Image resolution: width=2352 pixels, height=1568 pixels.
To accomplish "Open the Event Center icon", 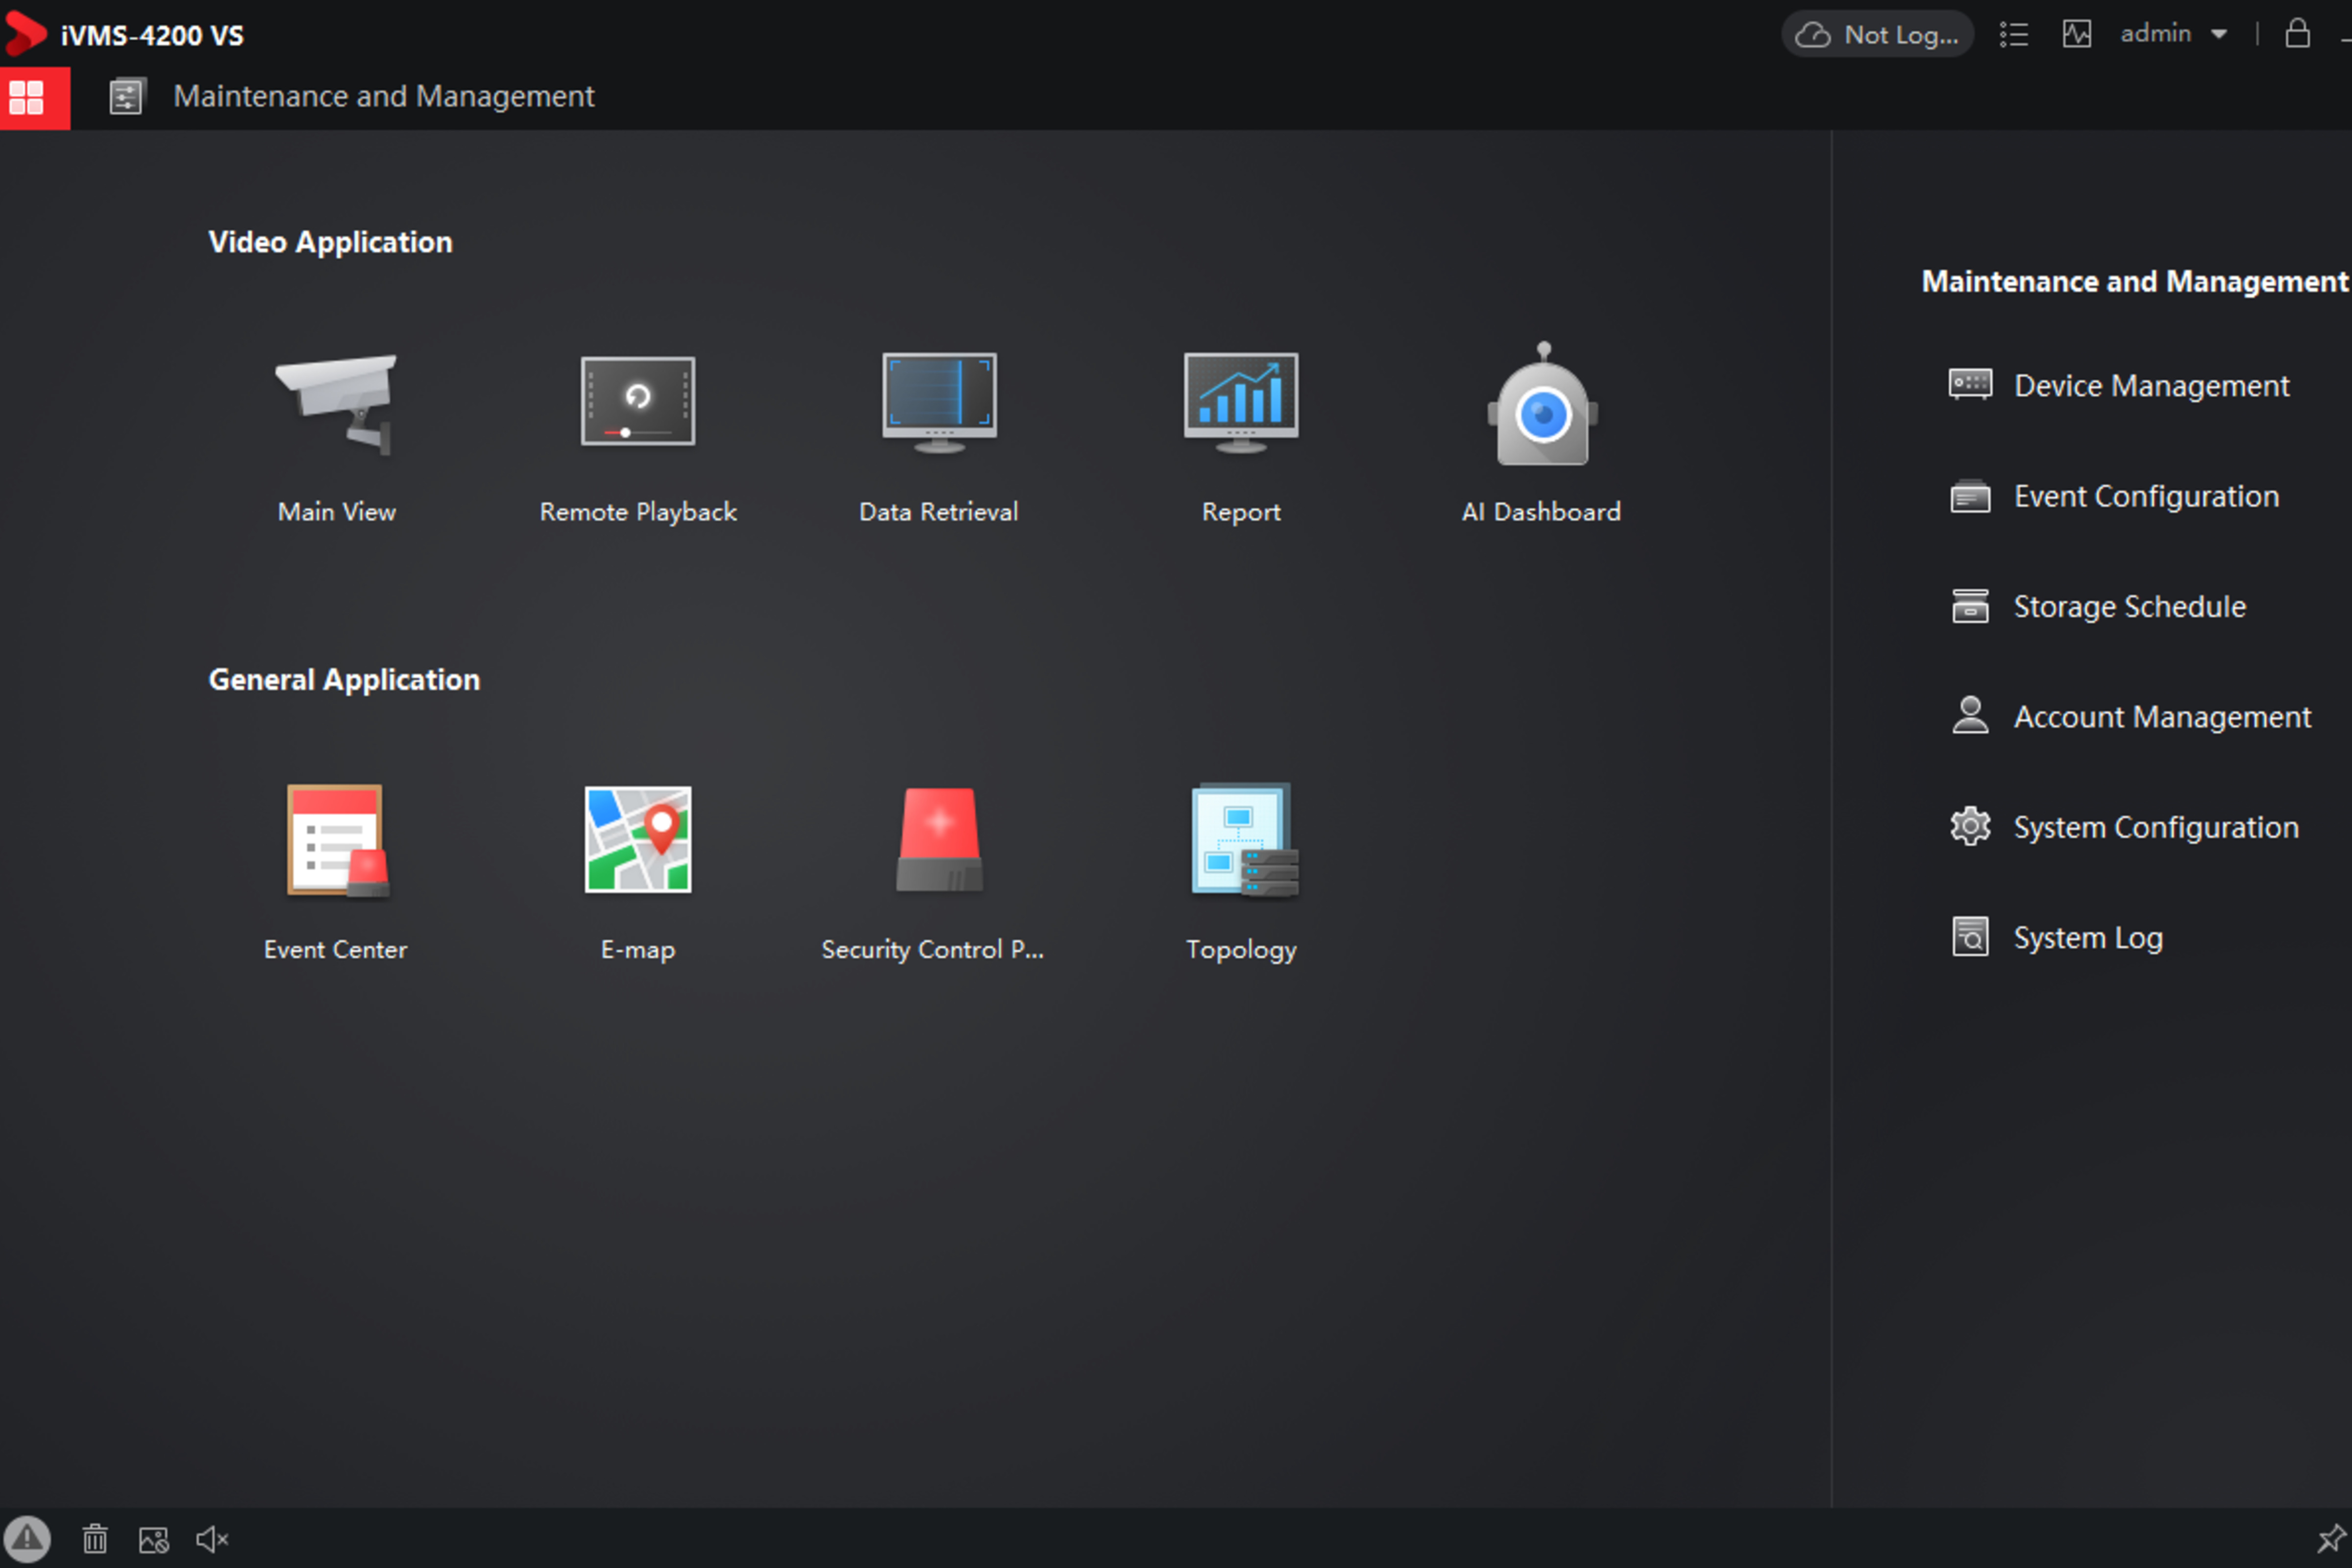I will click(x=337, y=840).
